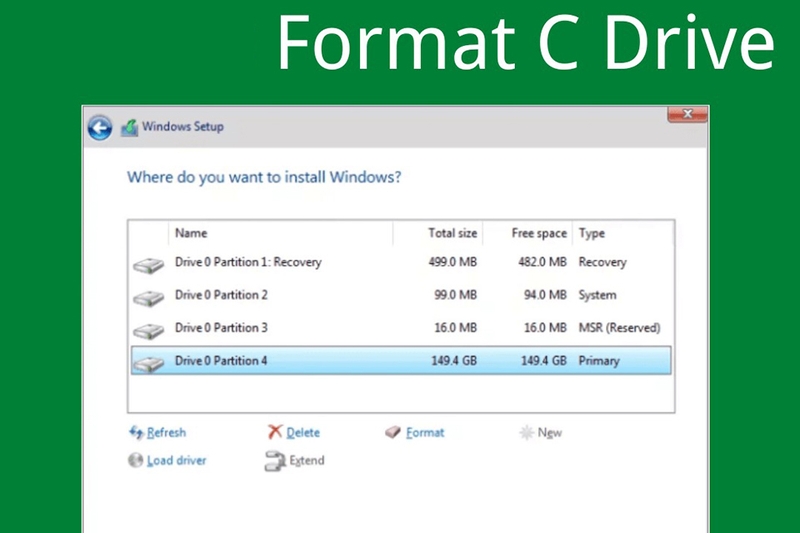
Task: Click the Format eraser icon
Action: (393, 432)
